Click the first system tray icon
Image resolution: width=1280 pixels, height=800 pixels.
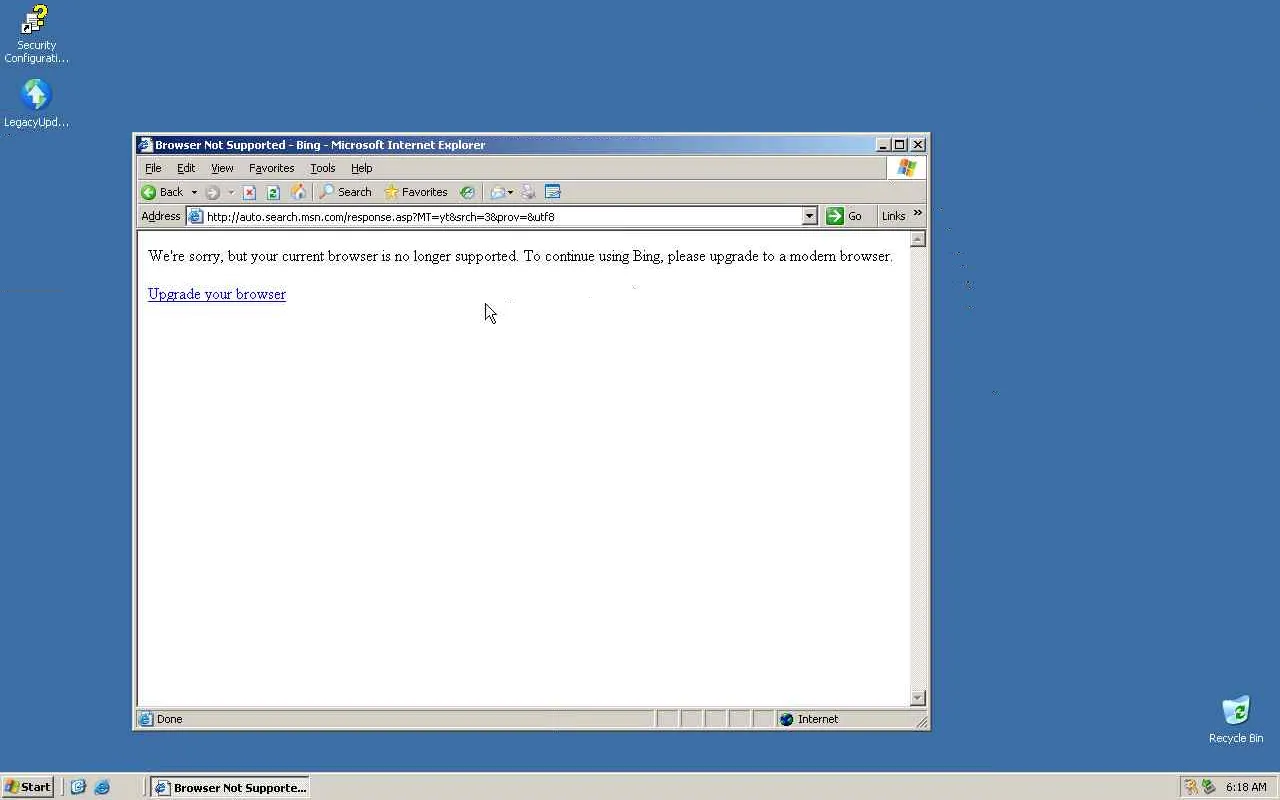(x=1191, y=787)
